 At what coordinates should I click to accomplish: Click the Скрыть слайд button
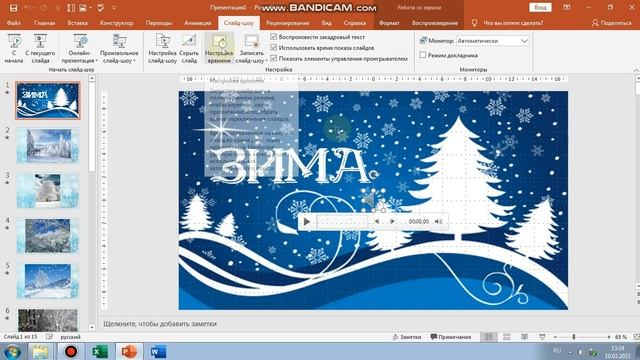point(189,49)
